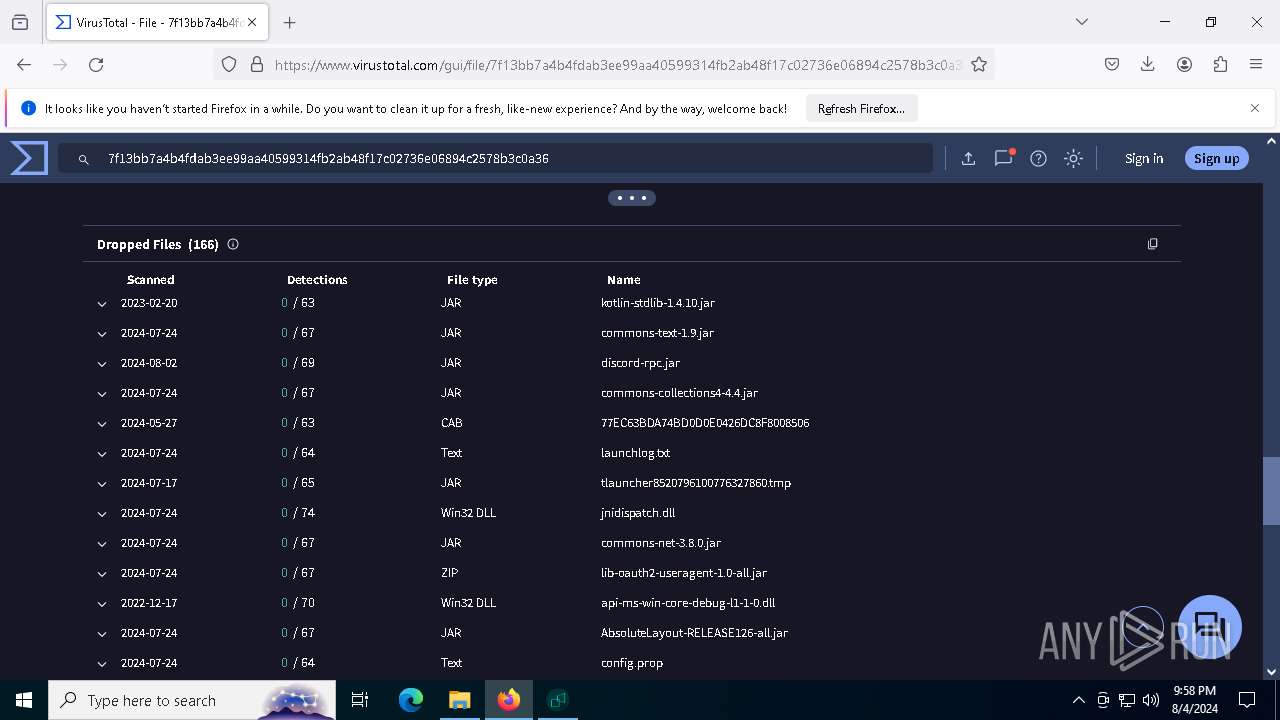Open the list all tabs dropdown

coord(1081,22)
